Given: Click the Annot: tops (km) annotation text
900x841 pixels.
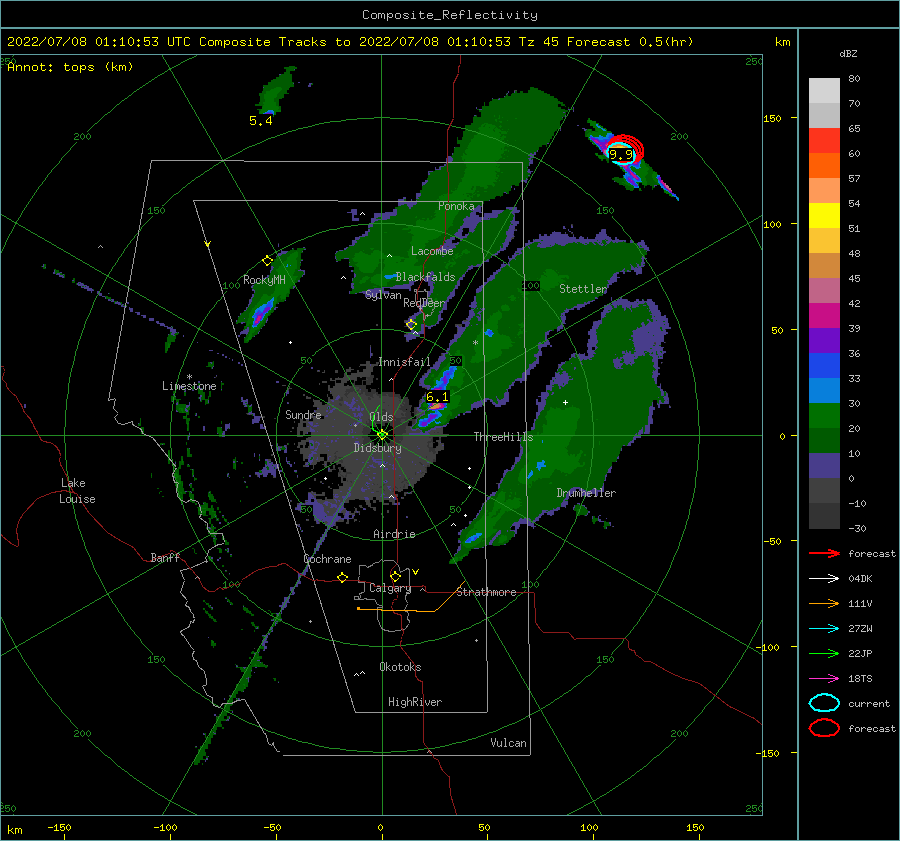Looking at the screenshot, I should [70, 67].
